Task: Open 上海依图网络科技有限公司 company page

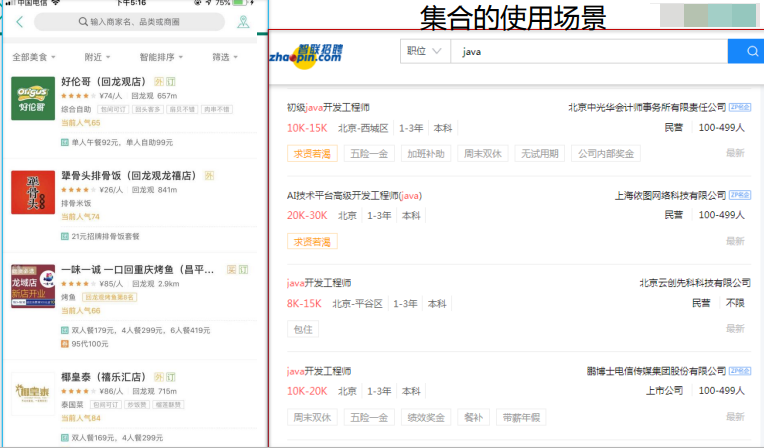Action: [x=670, y=195]
